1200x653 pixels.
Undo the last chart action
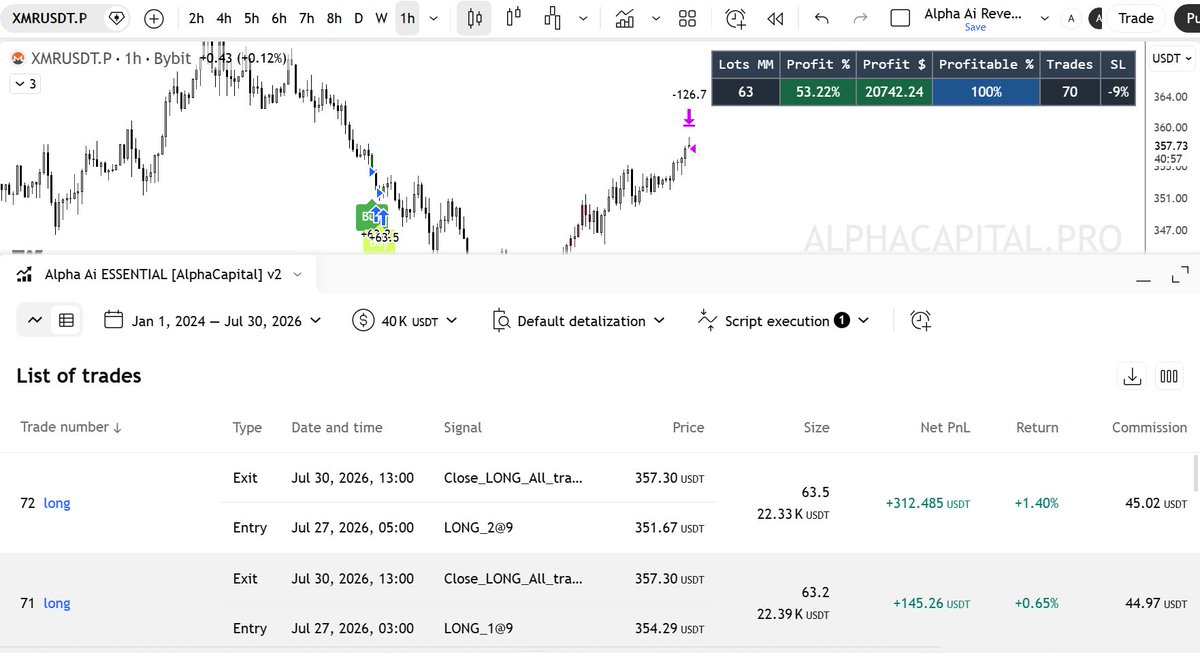[x=822, y=18]
